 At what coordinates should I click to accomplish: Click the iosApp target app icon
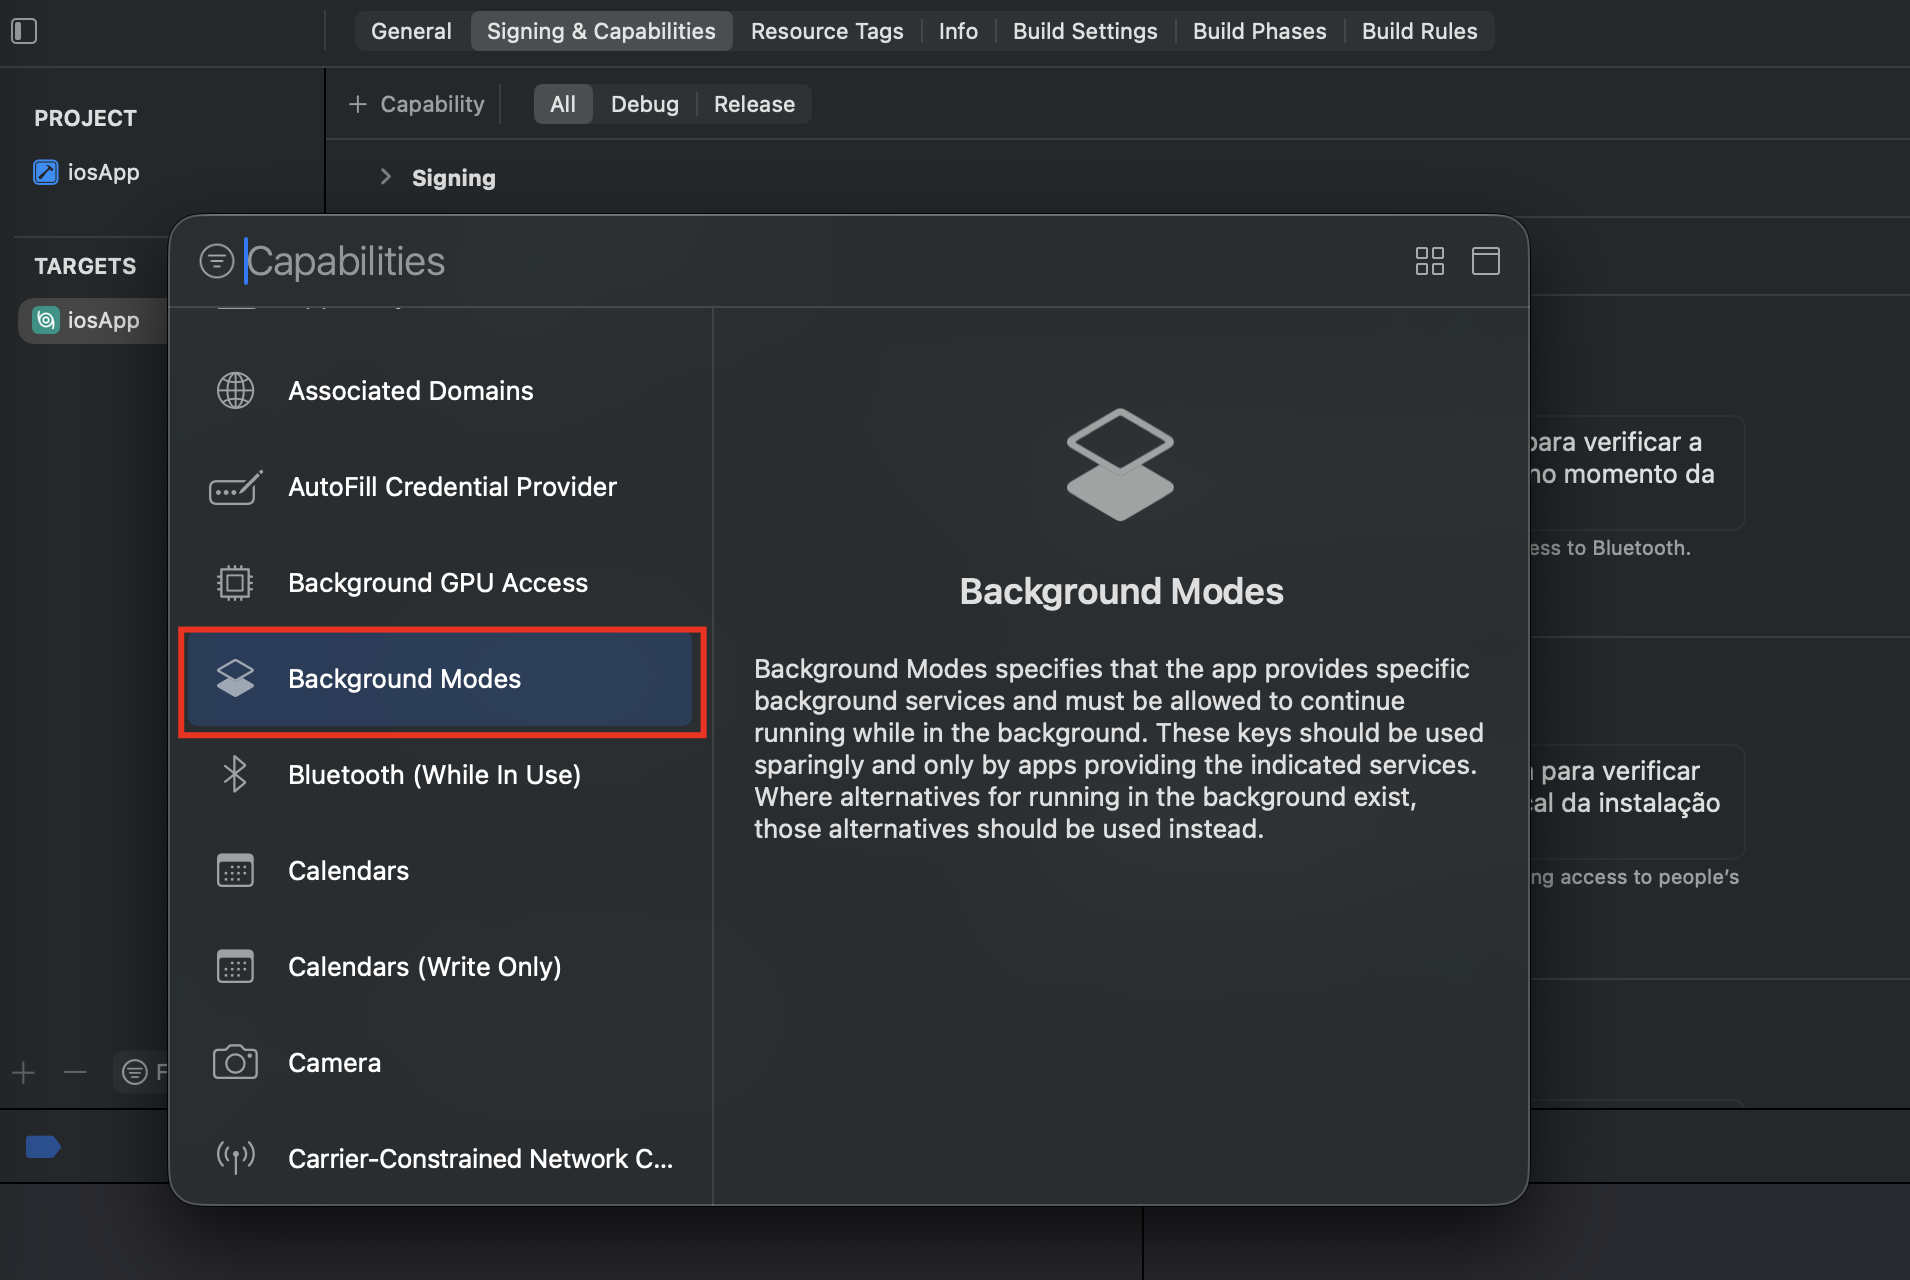tap(46, 320)
